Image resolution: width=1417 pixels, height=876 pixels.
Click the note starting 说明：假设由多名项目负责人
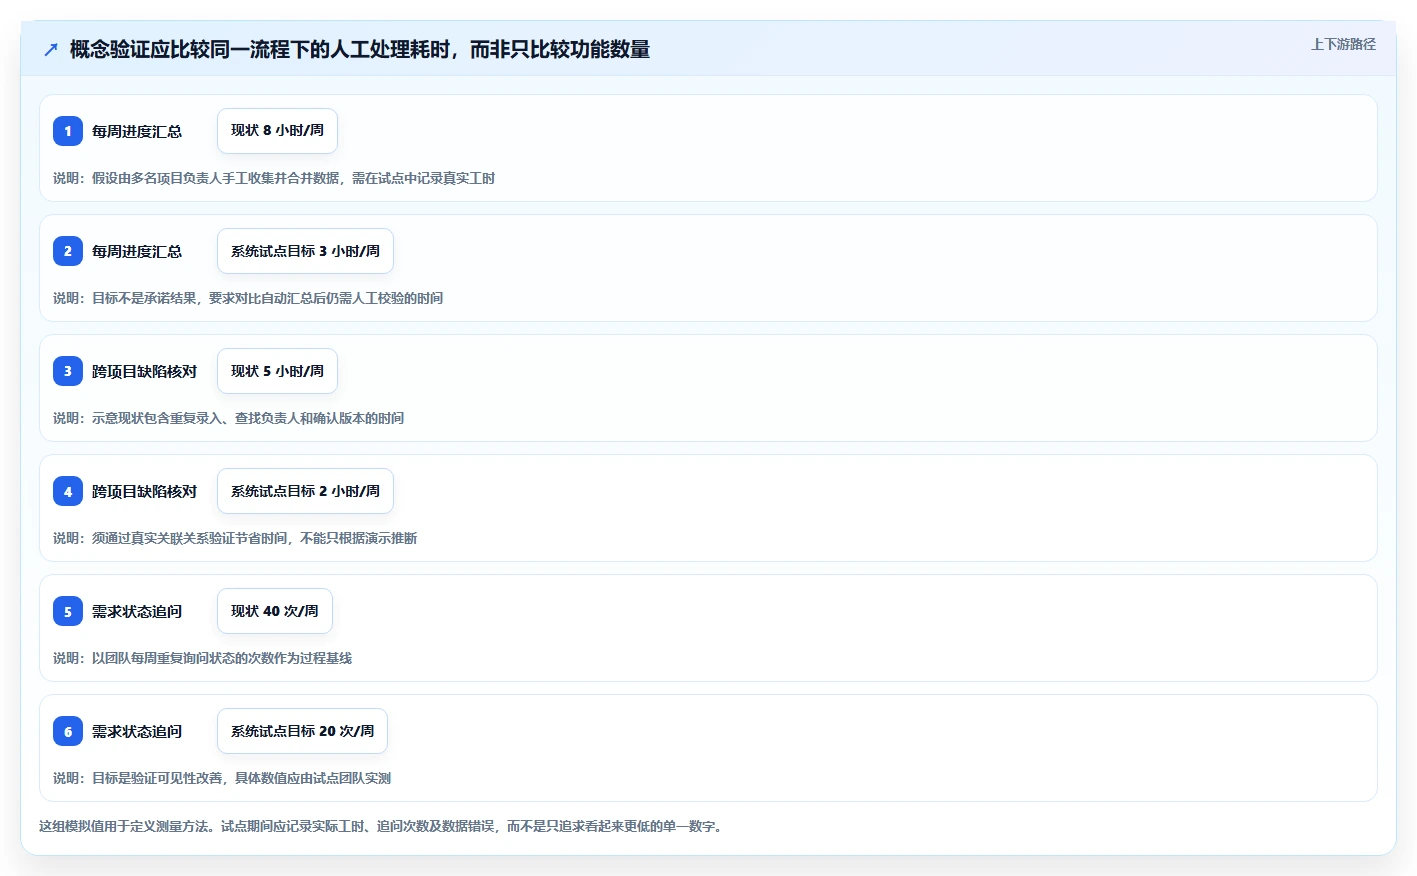[x=274, y=178]
